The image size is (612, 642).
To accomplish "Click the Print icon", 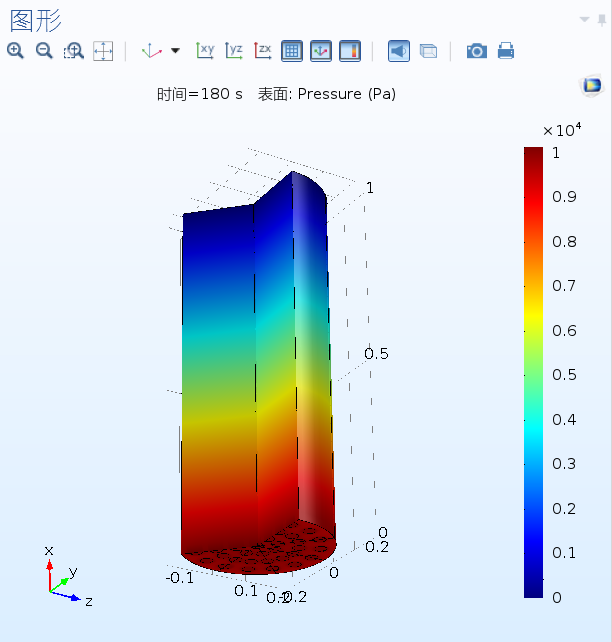I will (x=506, y=51).
